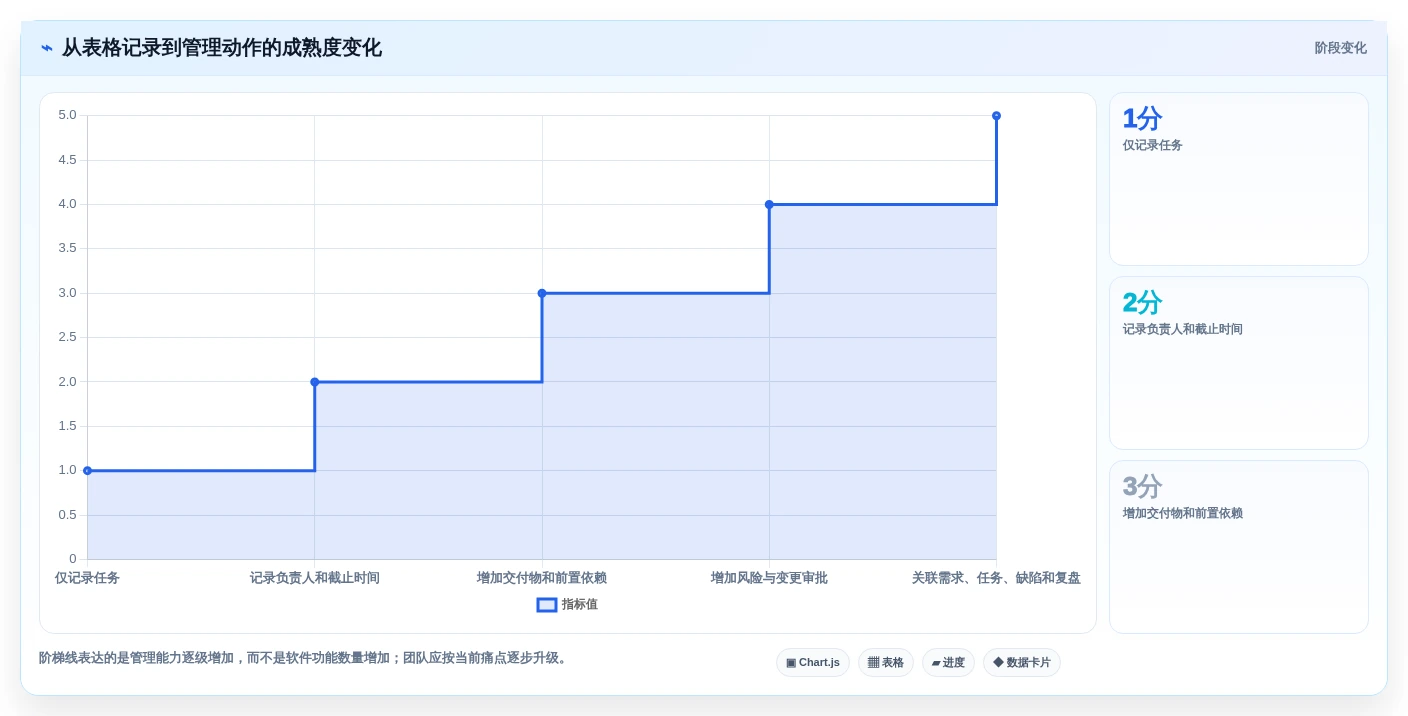The image size is (1408, 716).
Task: Click the 关联需求、任务、缺陷和复盘 x-axis label
Action: click(996, 578)
